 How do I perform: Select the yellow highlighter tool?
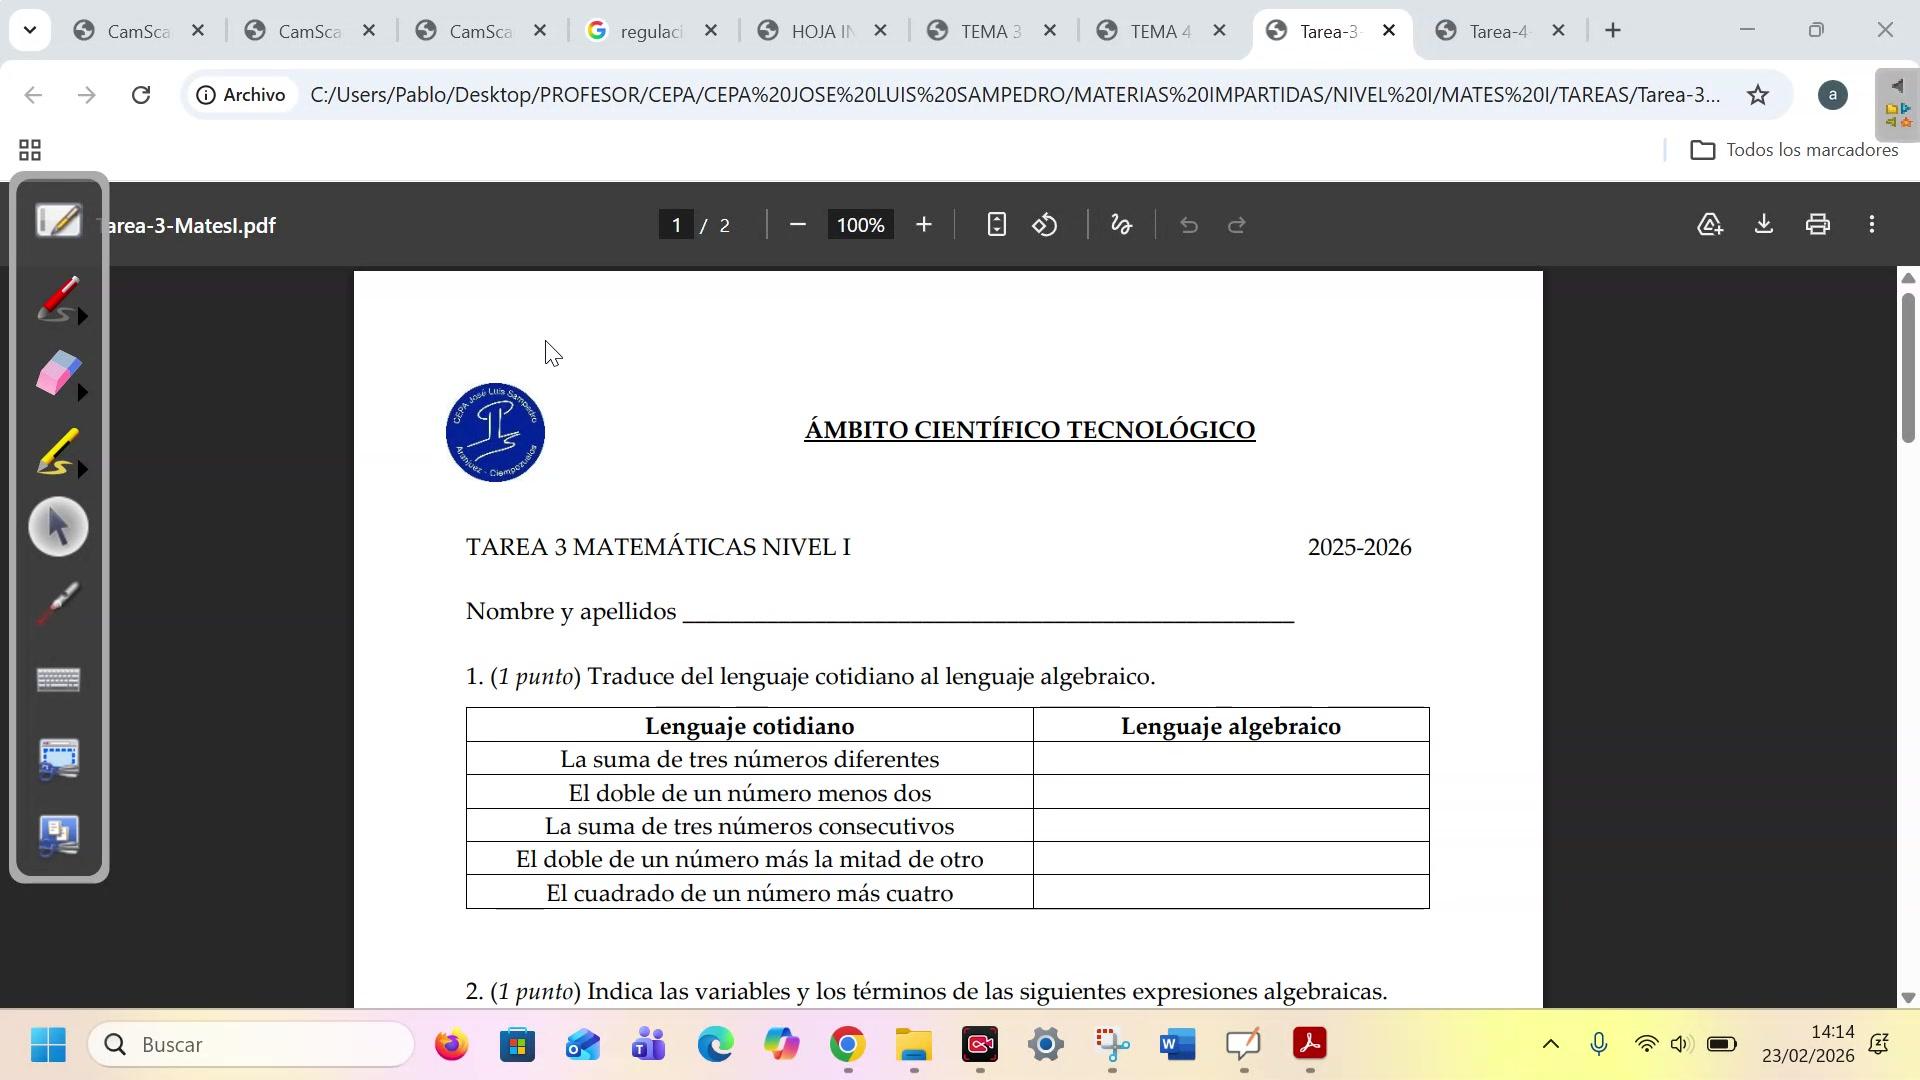tap(57, 451)
